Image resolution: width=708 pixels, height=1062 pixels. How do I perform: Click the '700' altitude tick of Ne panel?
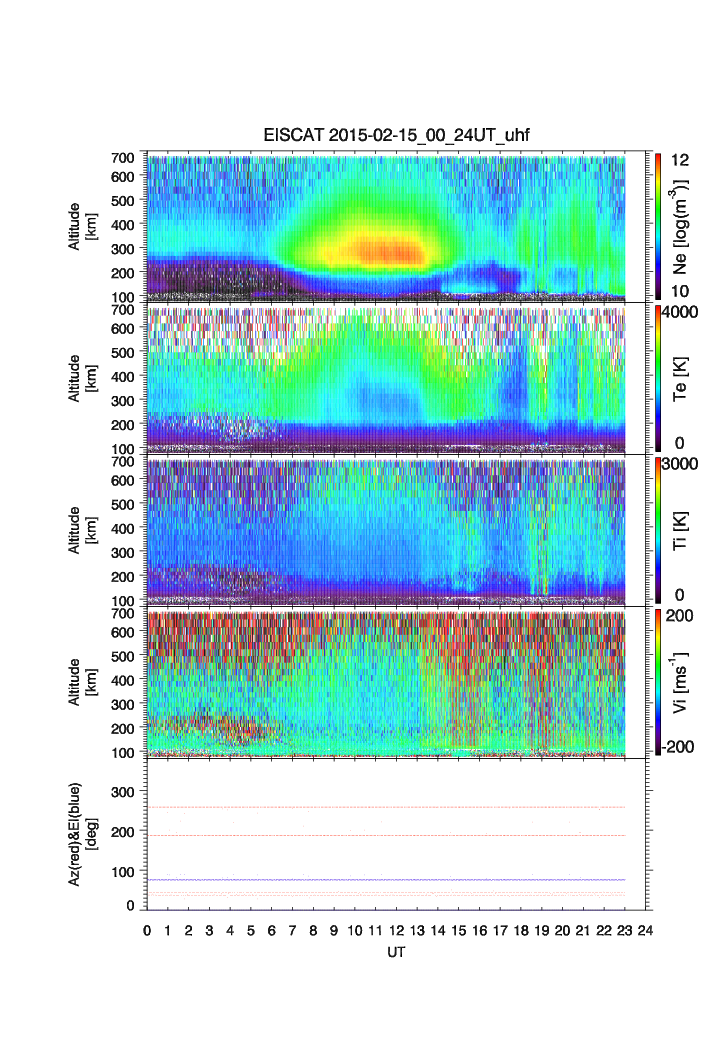123,157
